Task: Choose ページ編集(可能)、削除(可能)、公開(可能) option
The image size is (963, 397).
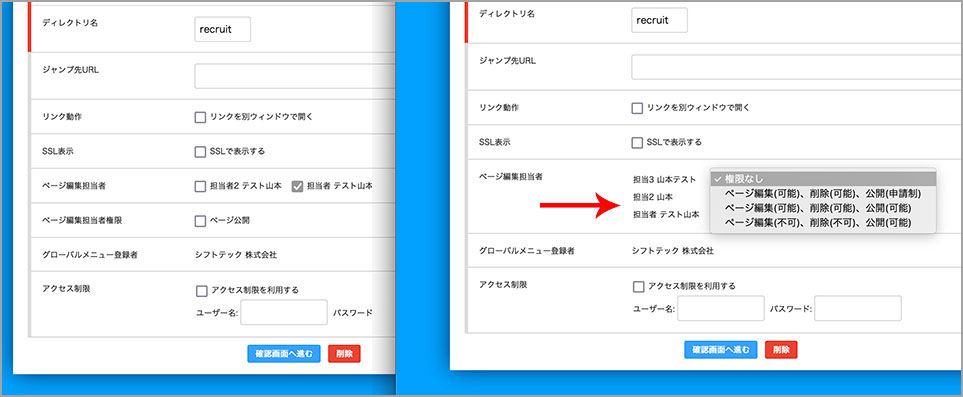Action: [822, 208]
